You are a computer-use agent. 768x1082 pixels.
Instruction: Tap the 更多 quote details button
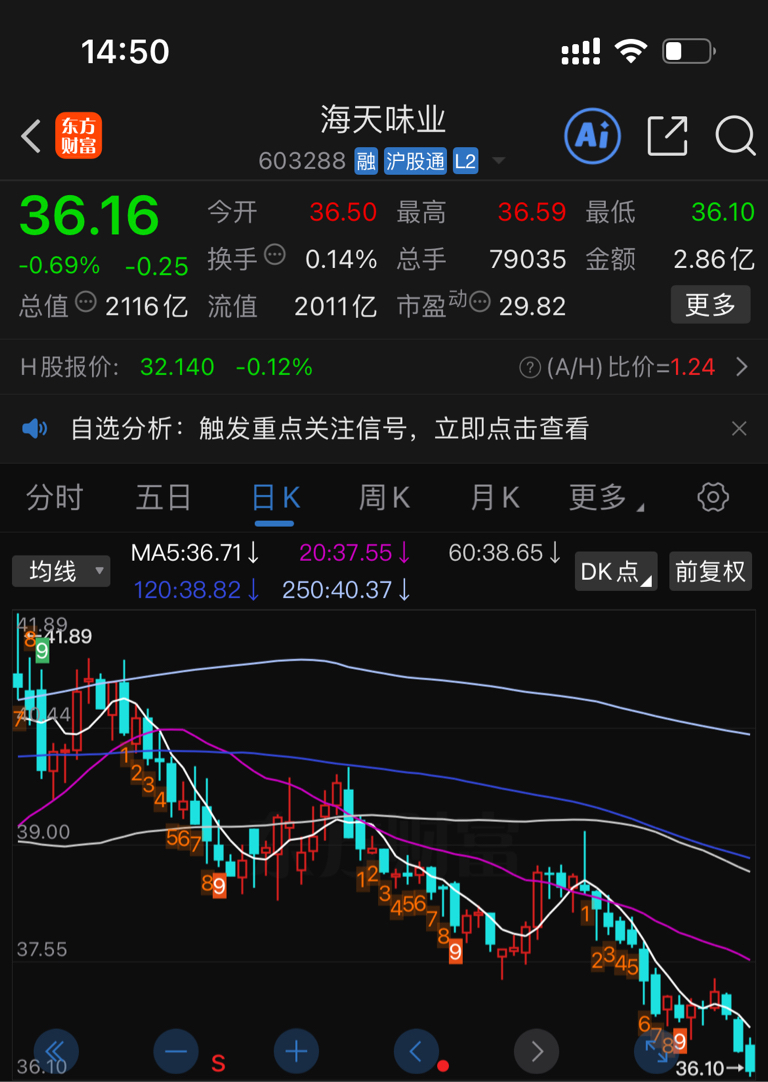point(711,304)
